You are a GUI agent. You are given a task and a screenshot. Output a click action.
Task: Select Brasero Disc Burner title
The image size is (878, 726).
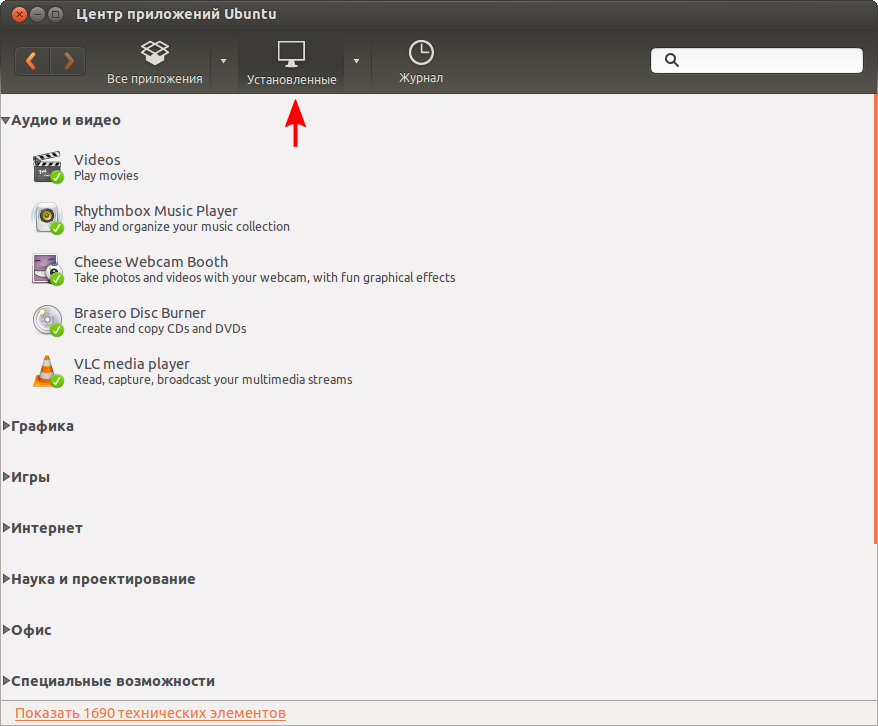pos(139,313)
